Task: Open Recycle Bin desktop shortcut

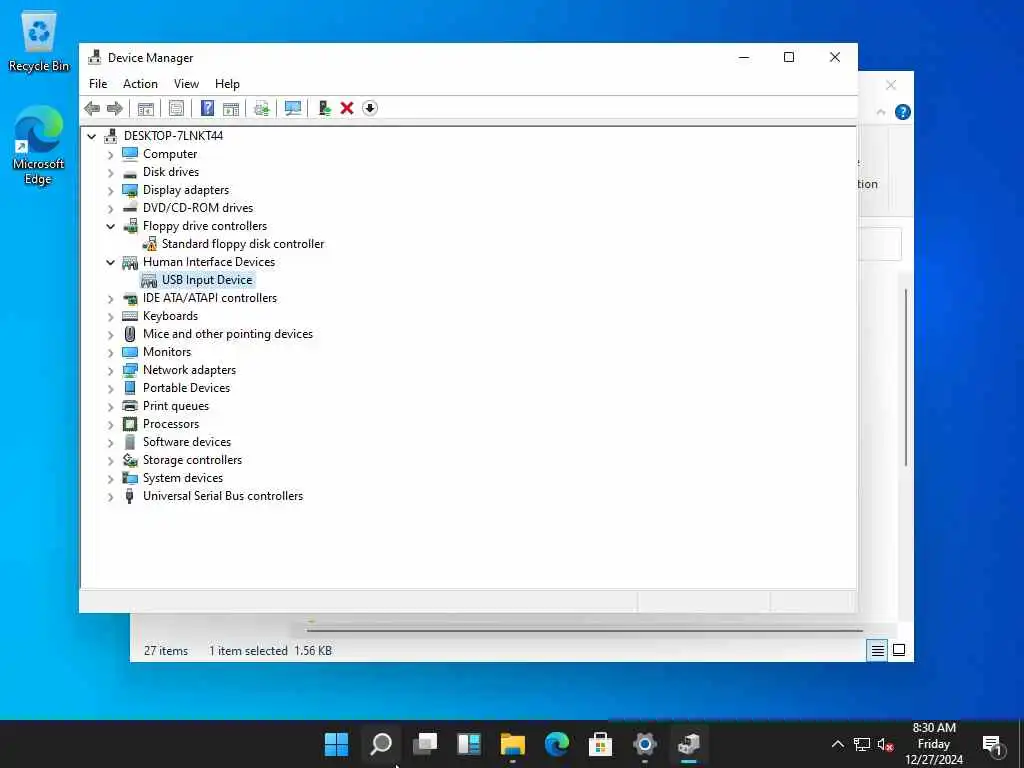Action: [x=39, y=42]
